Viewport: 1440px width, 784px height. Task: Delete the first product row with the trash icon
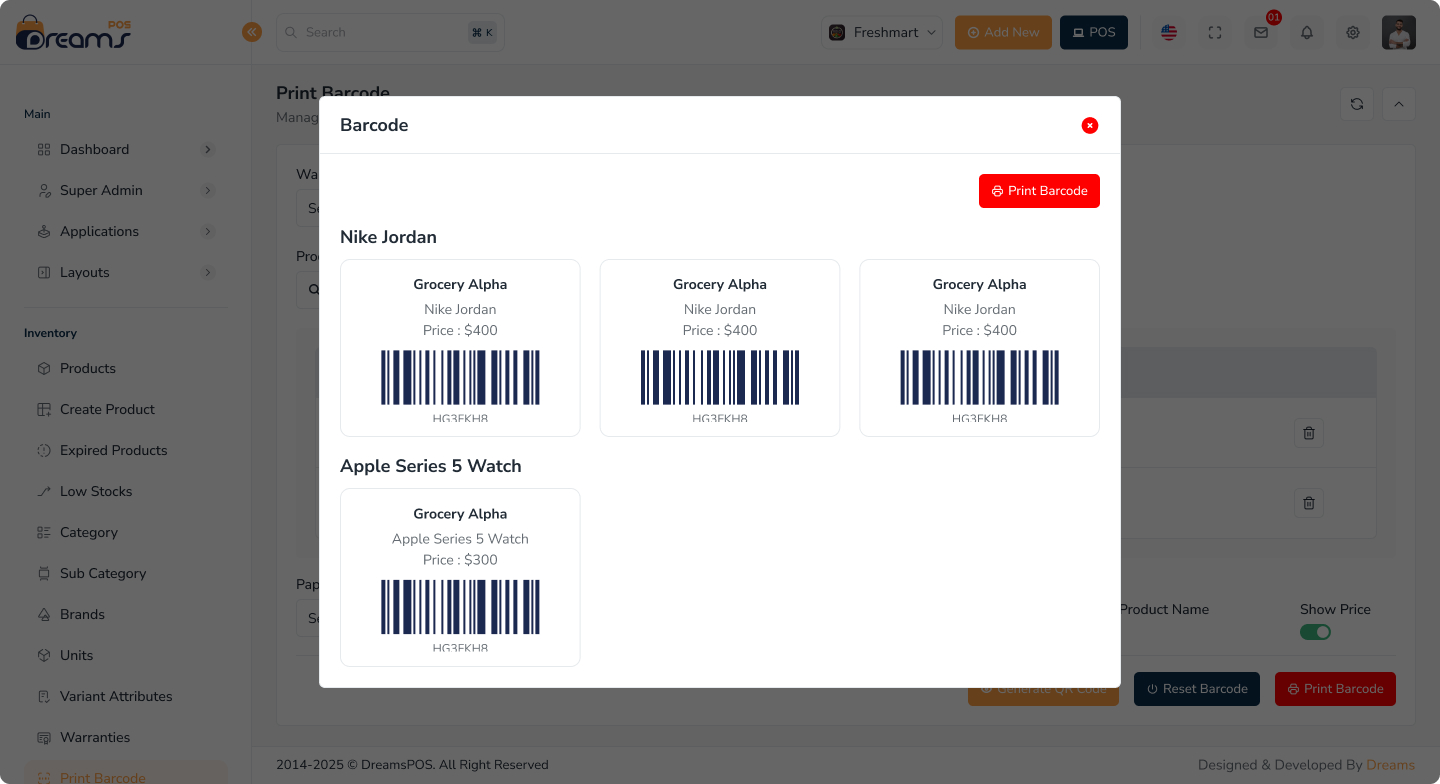(1308, 432)
